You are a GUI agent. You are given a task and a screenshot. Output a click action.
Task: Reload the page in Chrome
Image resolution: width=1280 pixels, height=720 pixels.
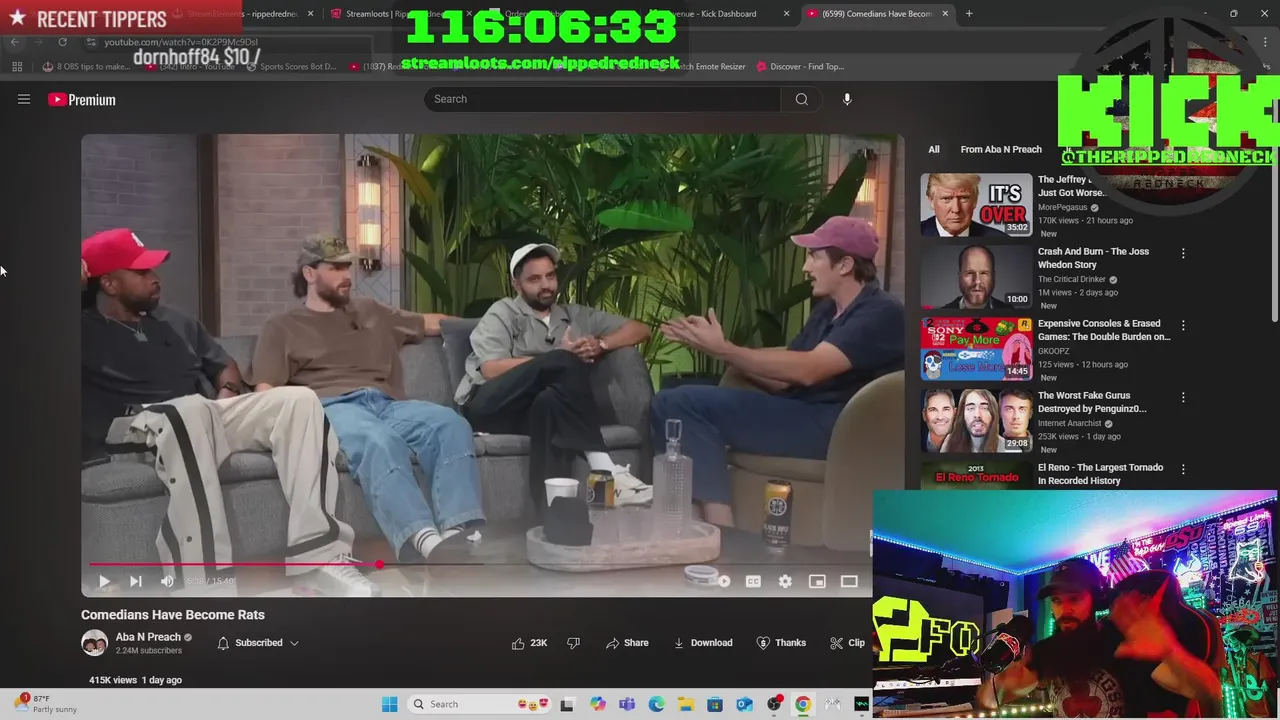62,42
